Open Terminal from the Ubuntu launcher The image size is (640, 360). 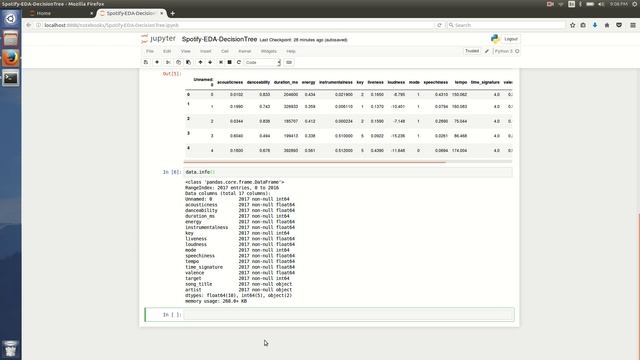tap(11, 78)
